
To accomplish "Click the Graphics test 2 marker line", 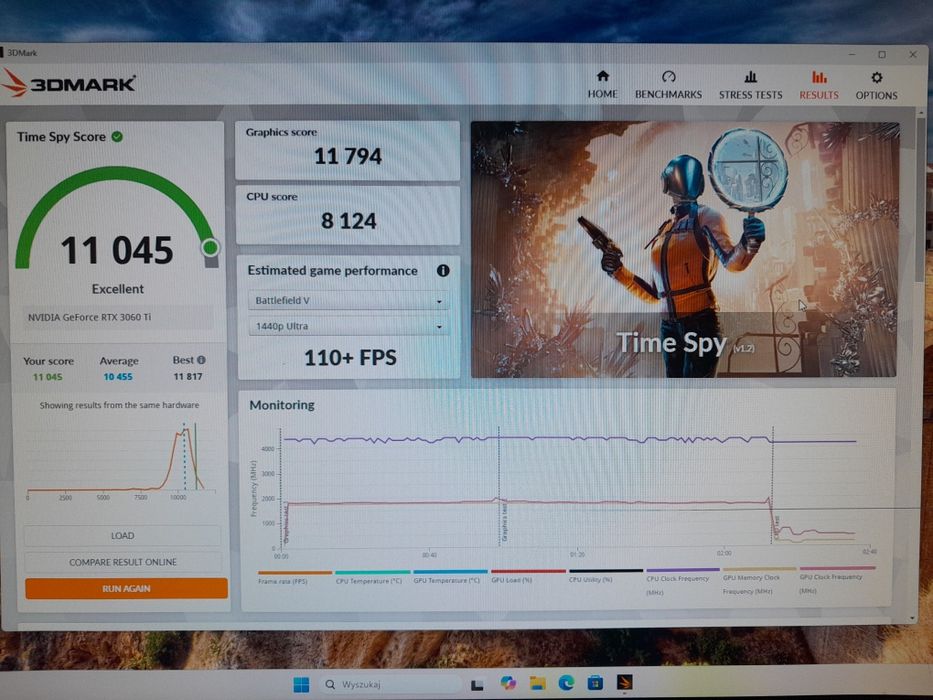I will [499, 486].
